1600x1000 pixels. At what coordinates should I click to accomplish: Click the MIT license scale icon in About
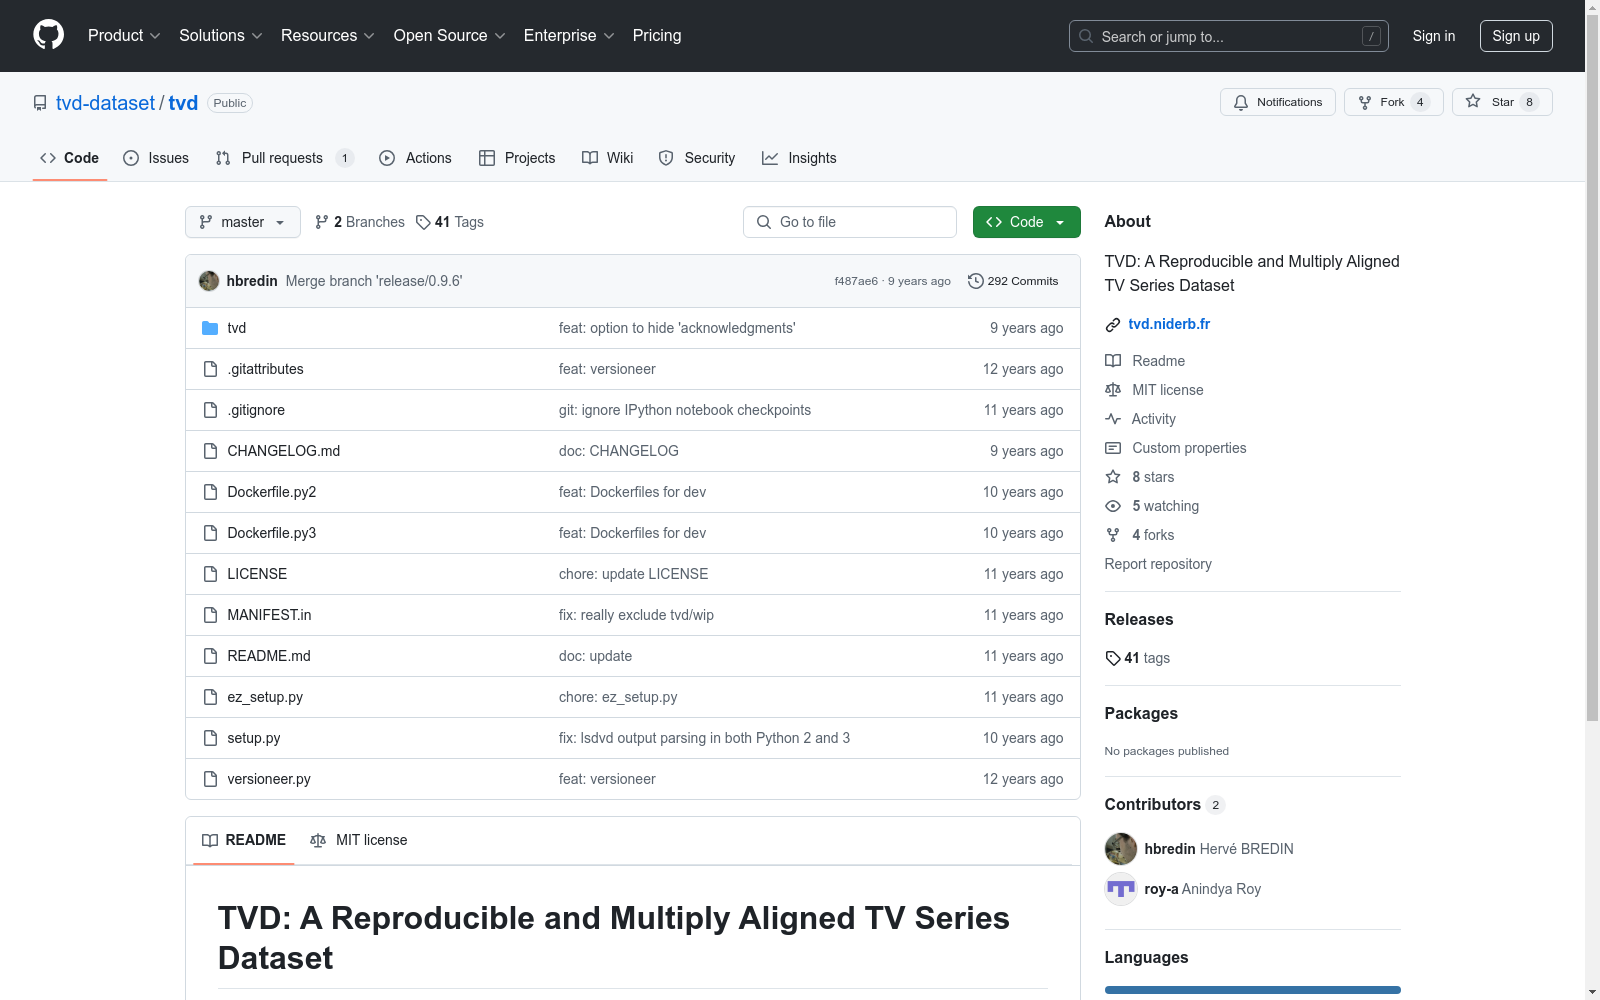coord(1113,390)
